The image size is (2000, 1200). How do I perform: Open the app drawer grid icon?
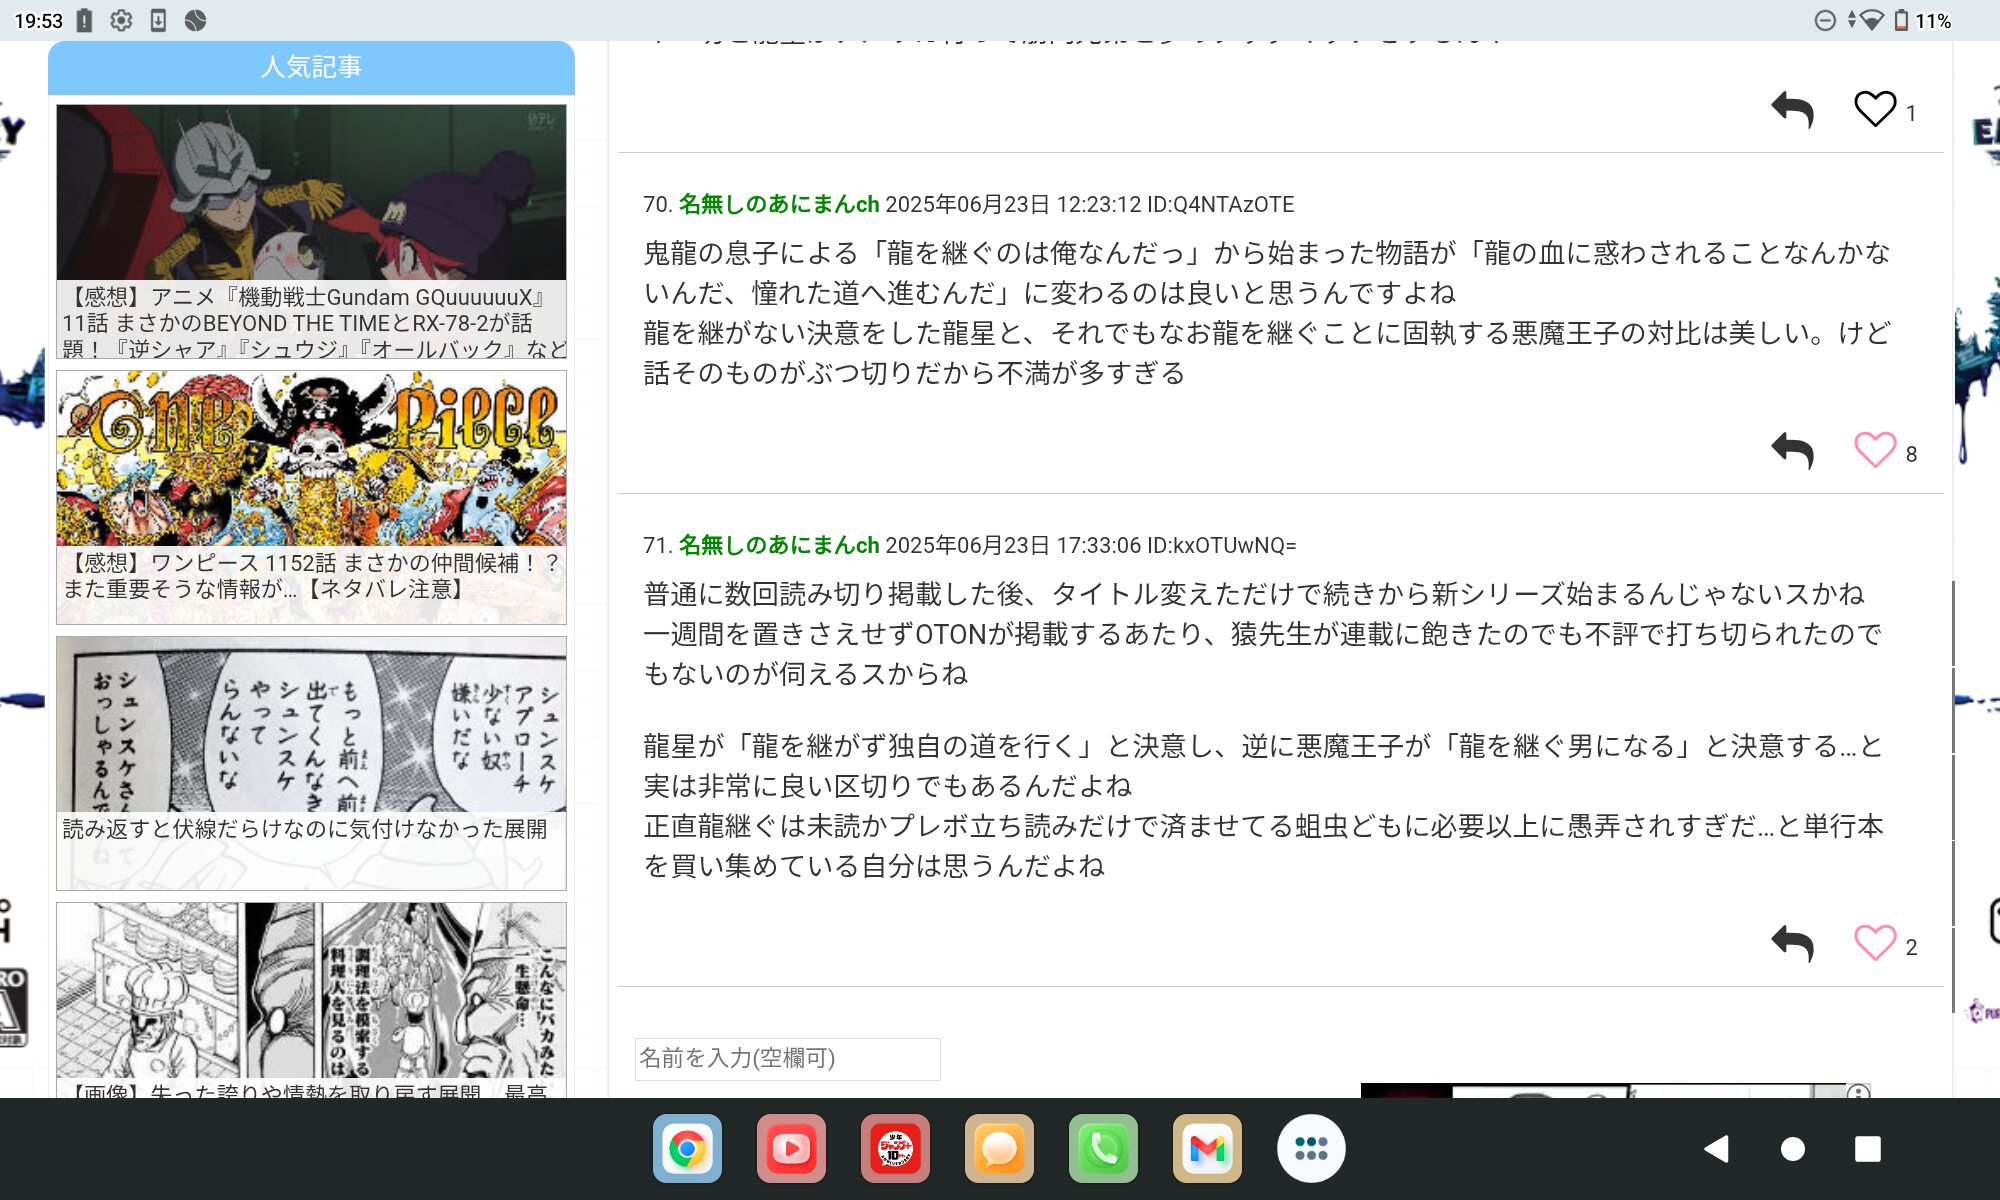[1311, 1149]
